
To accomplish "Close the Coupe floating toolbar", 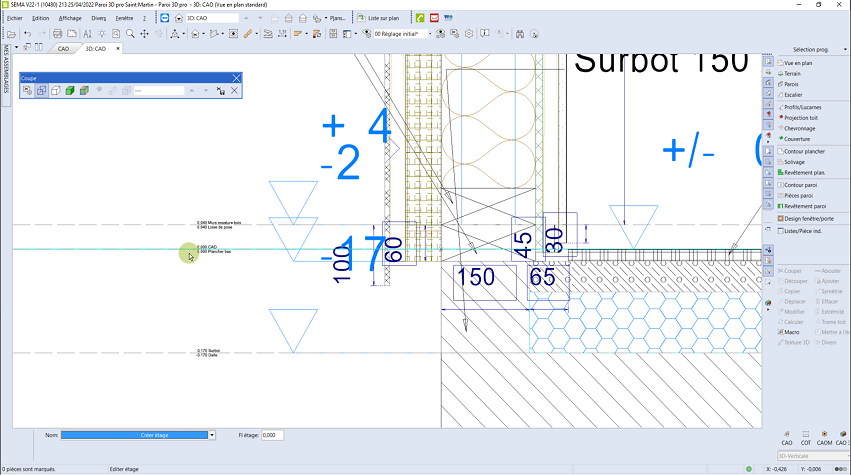I will point(236,77).
